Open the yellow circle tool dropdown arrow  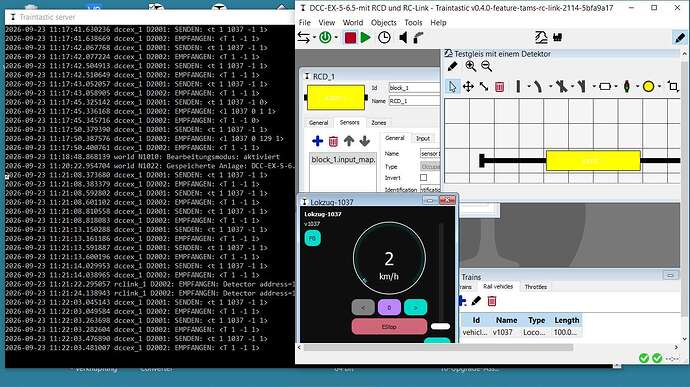(659, 86)
